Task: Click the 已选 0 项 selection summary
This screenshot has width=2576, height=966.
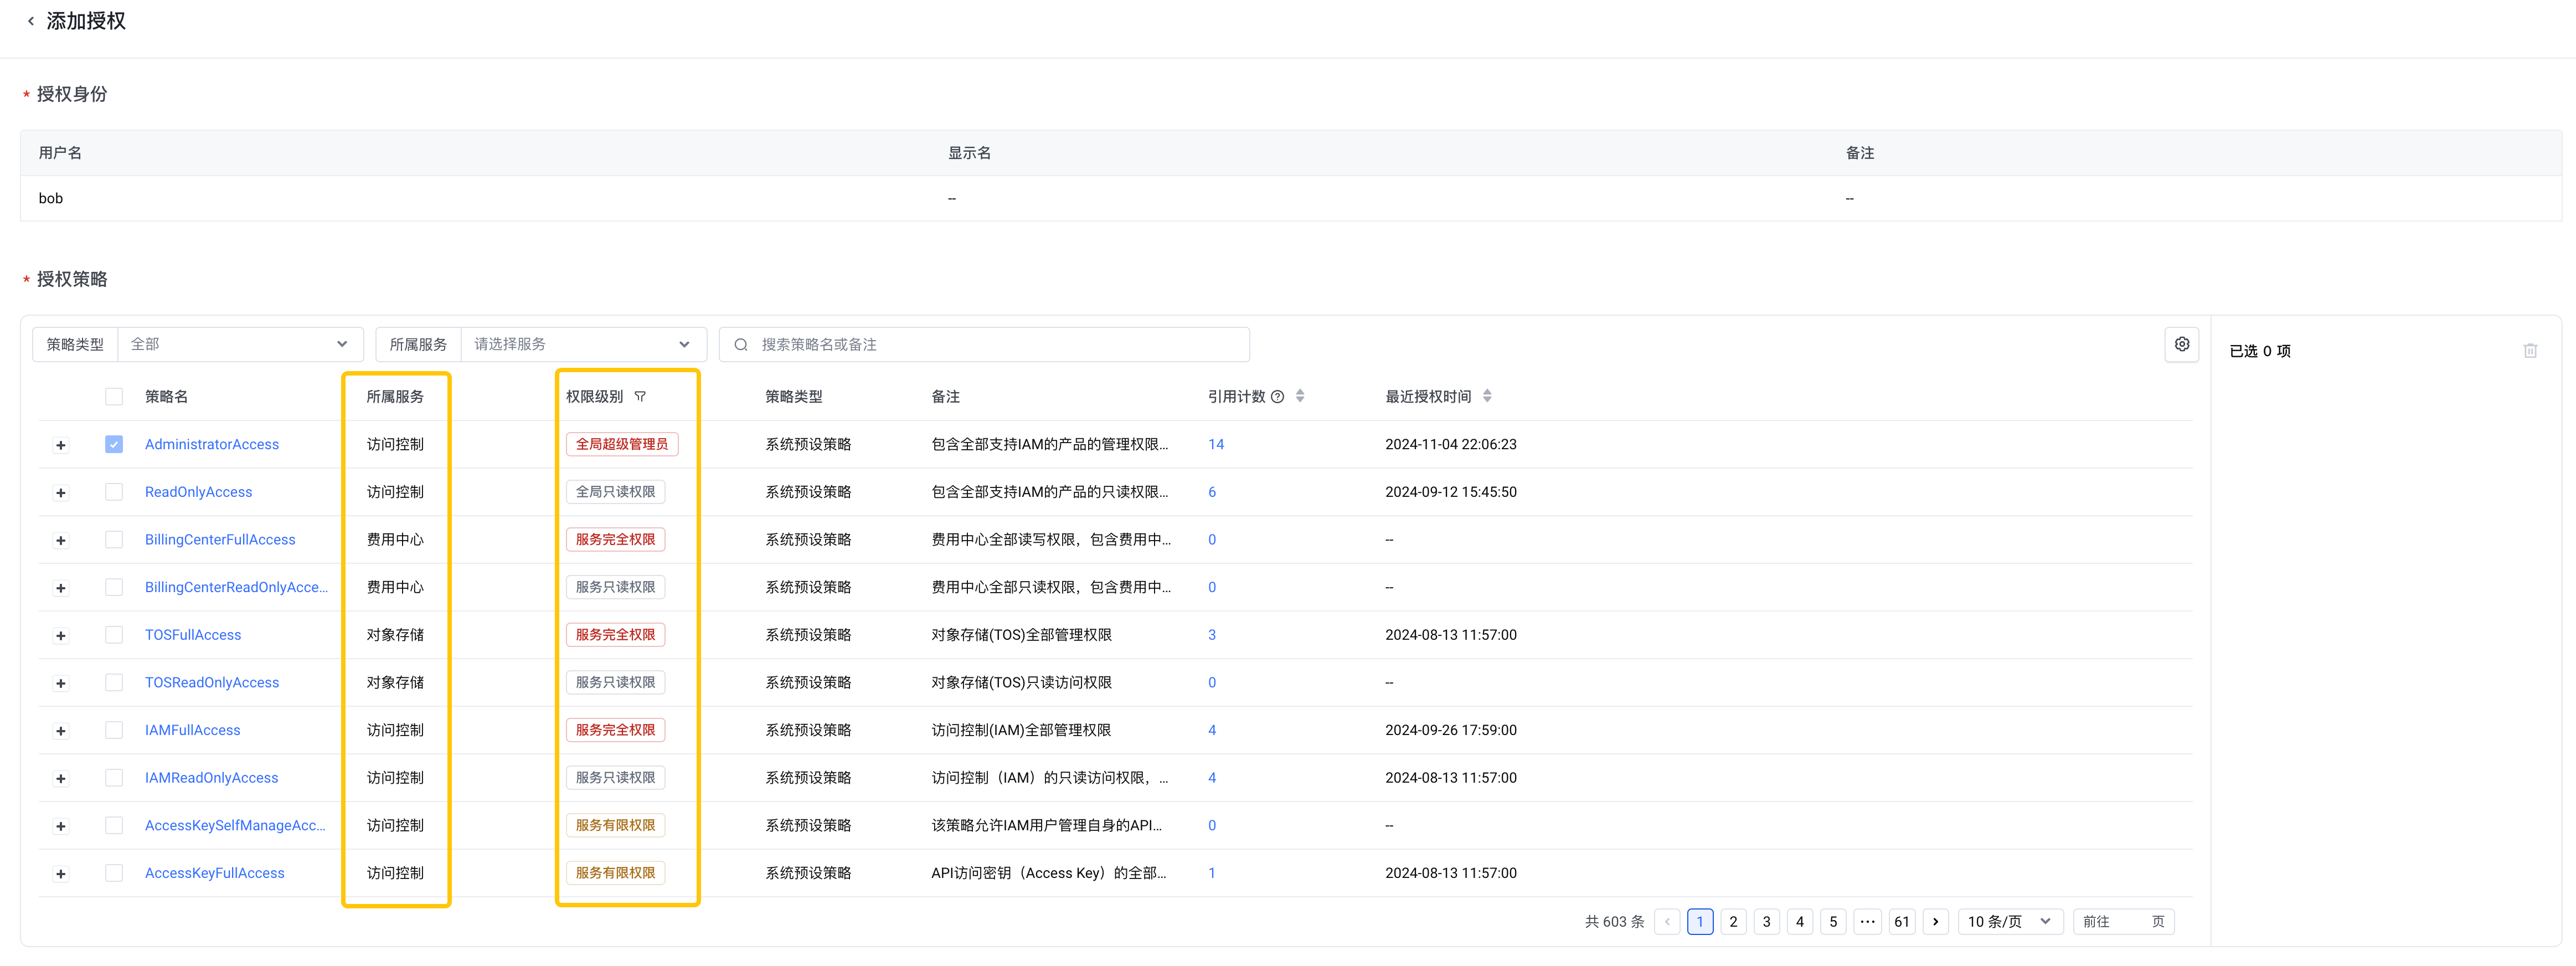Action: (x=2260, y=351)
